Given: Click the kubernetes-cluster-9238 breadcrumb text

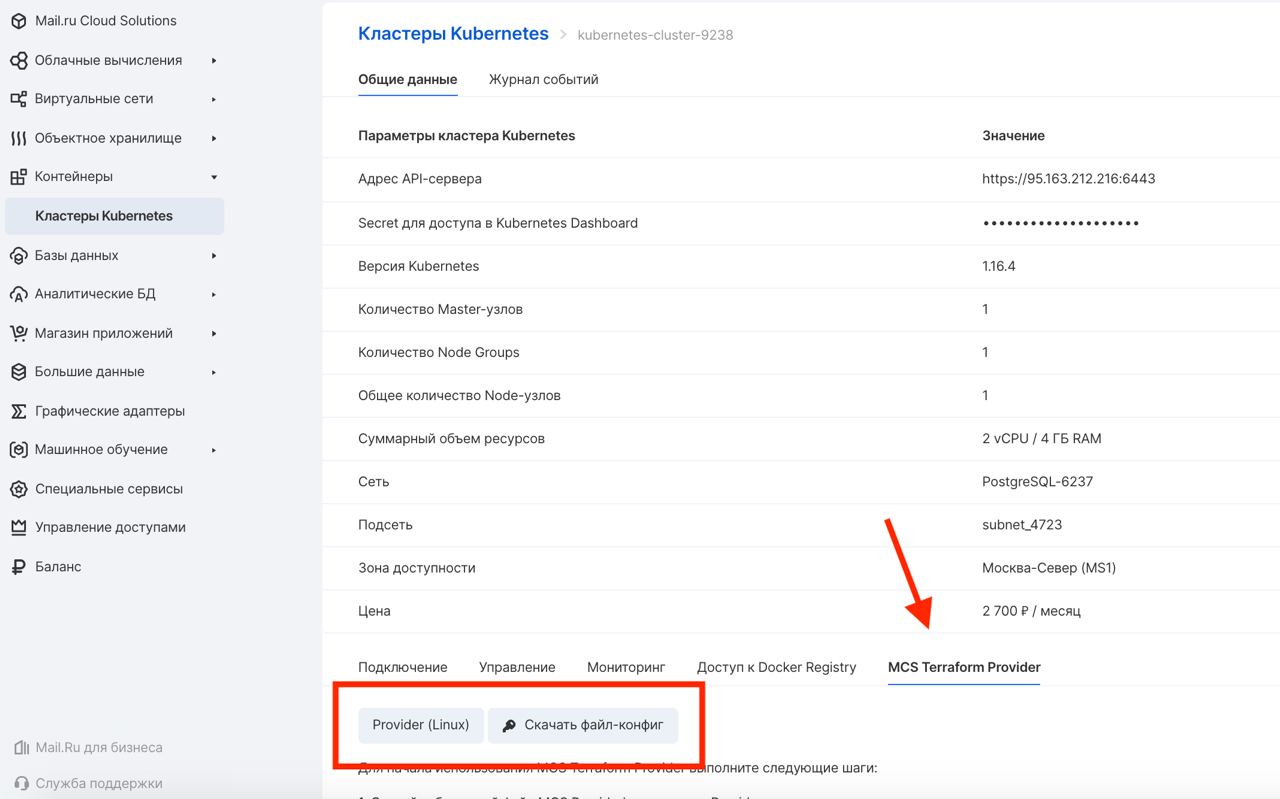Looking at the screenshot, I should coord(655,34).
